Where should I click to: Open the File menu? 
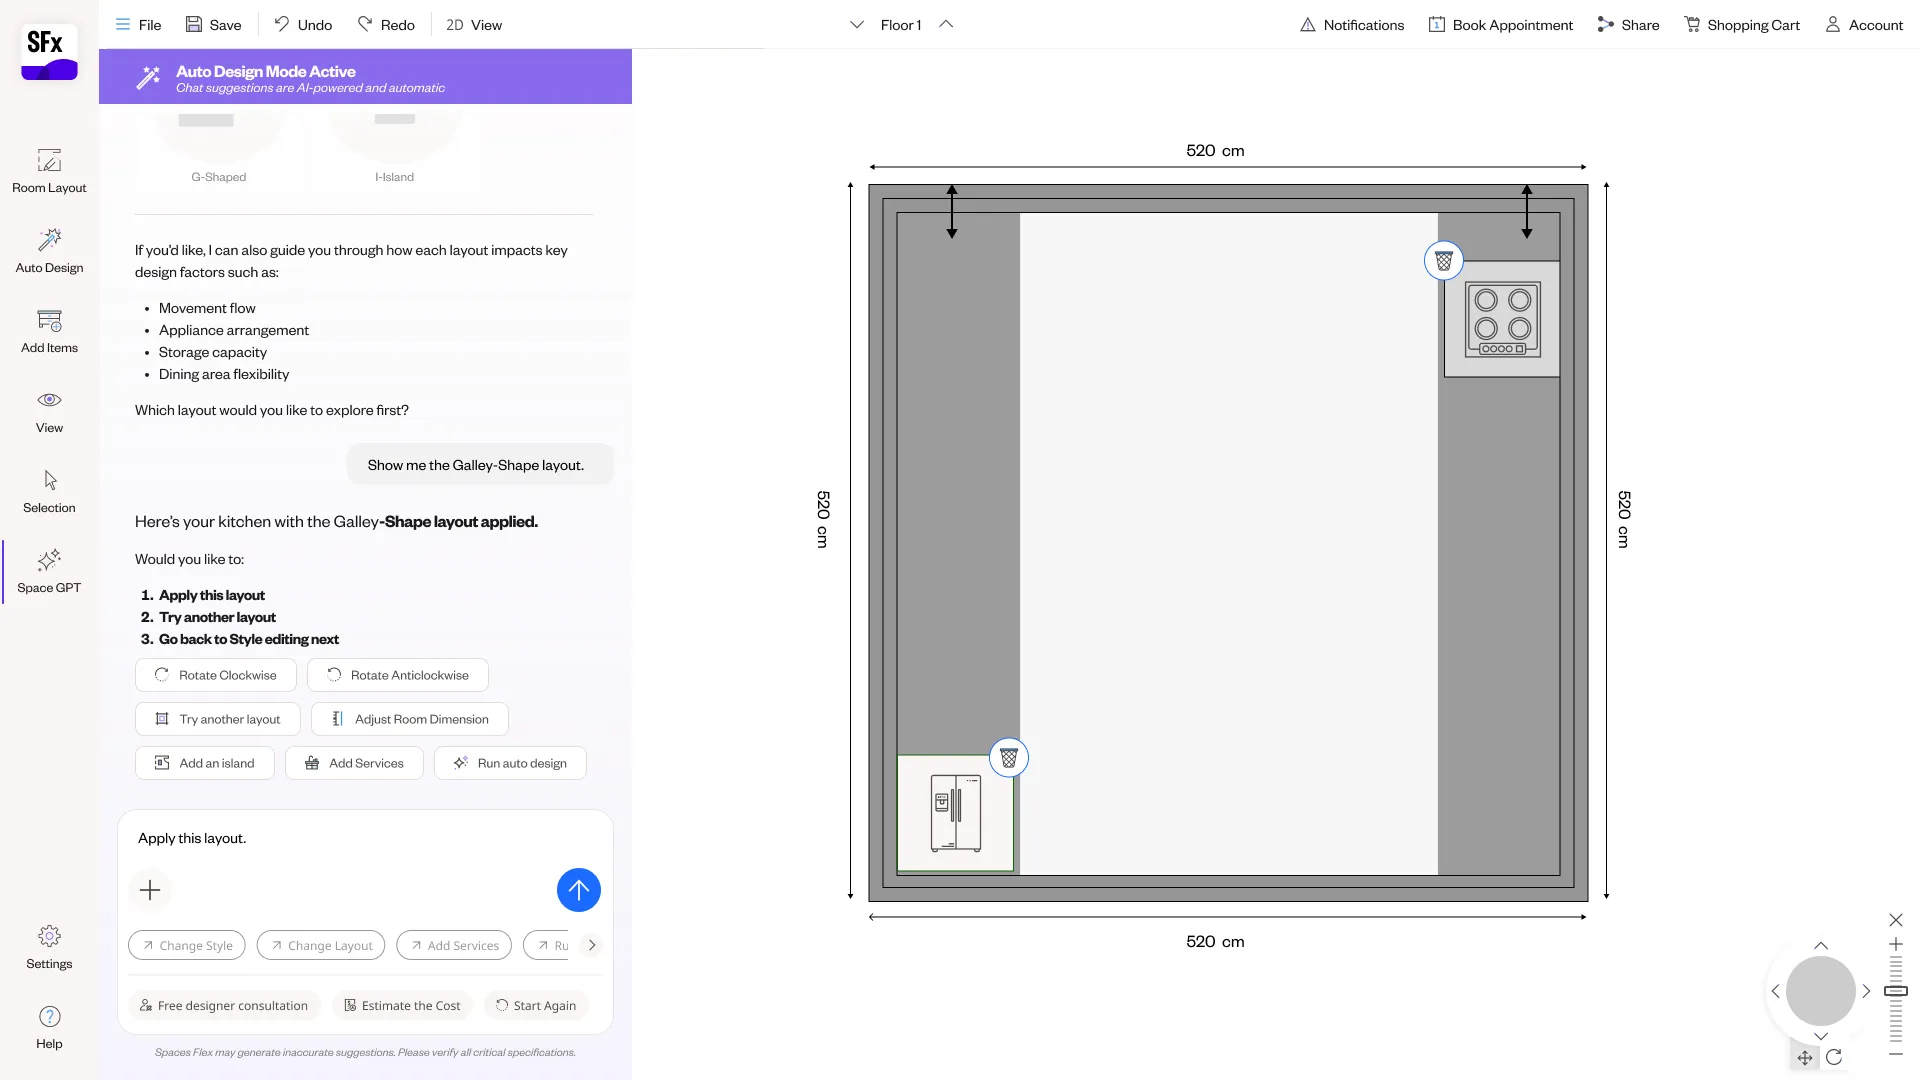(x=138, y=25)
